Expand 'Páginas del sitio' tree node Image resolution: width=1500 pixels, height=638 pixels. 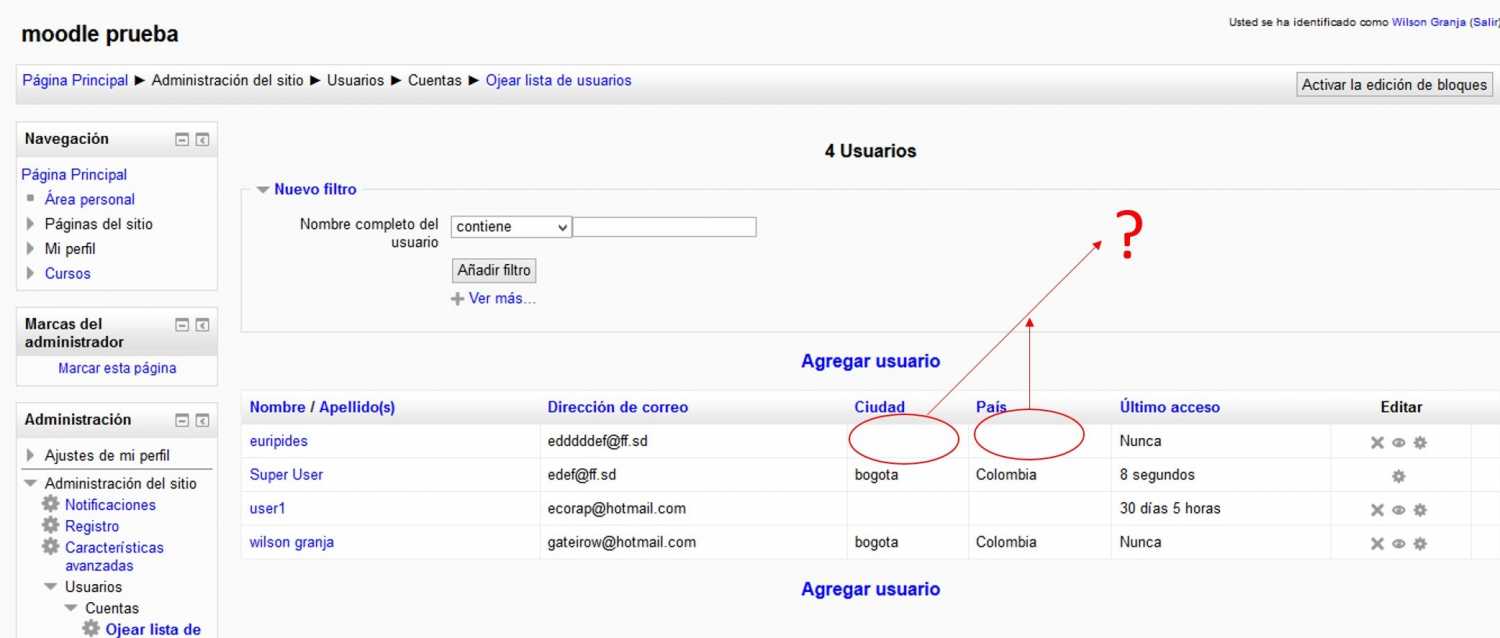tap(31, 224)
